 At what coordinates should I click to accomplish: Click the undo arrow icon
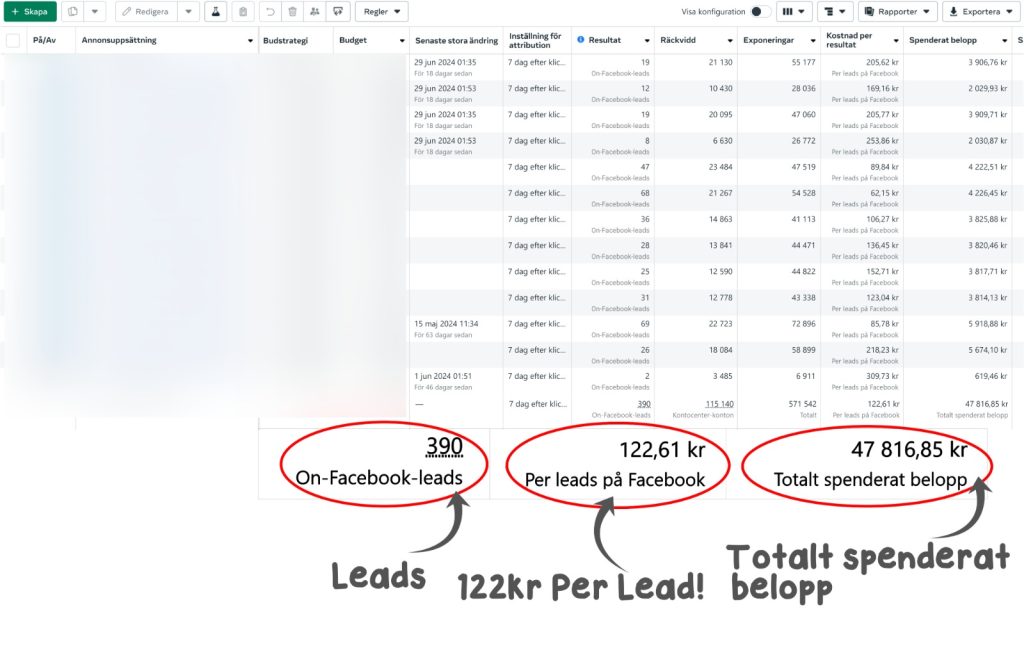pos(268,11)
